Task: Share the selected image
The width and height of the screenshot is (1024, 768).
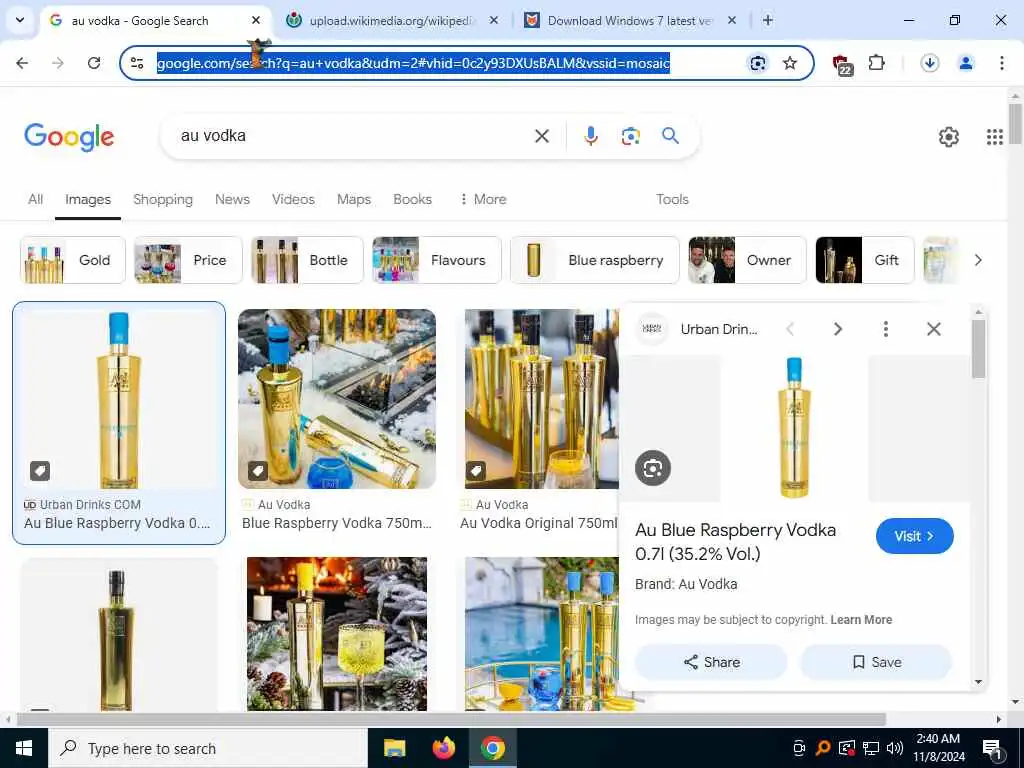Action: click(x=711, y=662)
